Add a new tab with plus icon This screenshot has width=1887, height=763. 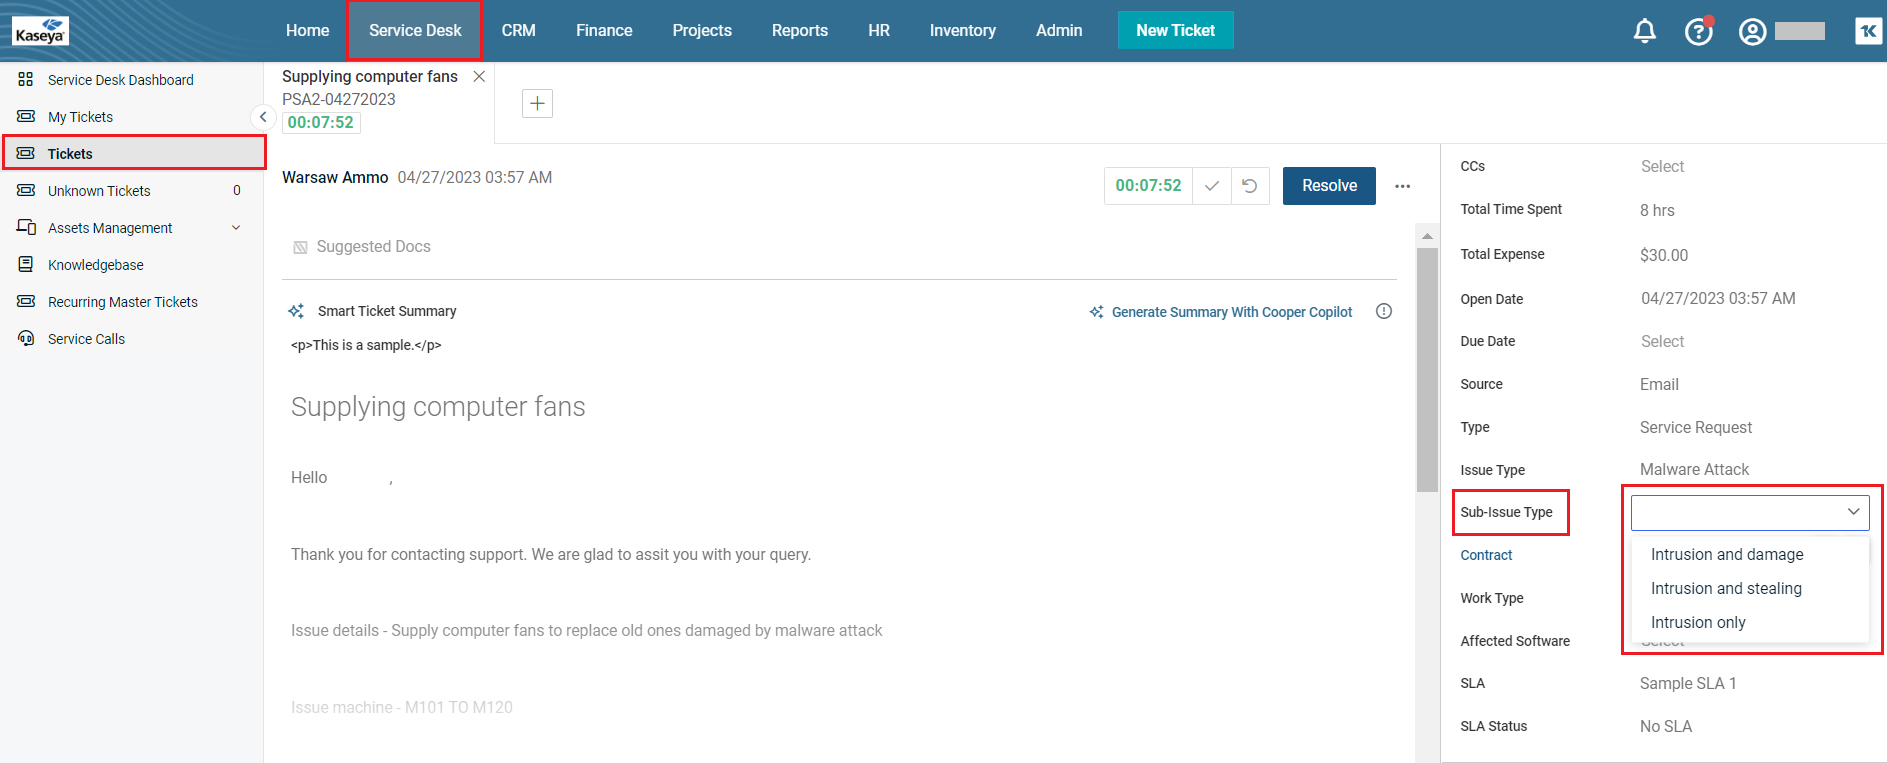click(537, 103)
